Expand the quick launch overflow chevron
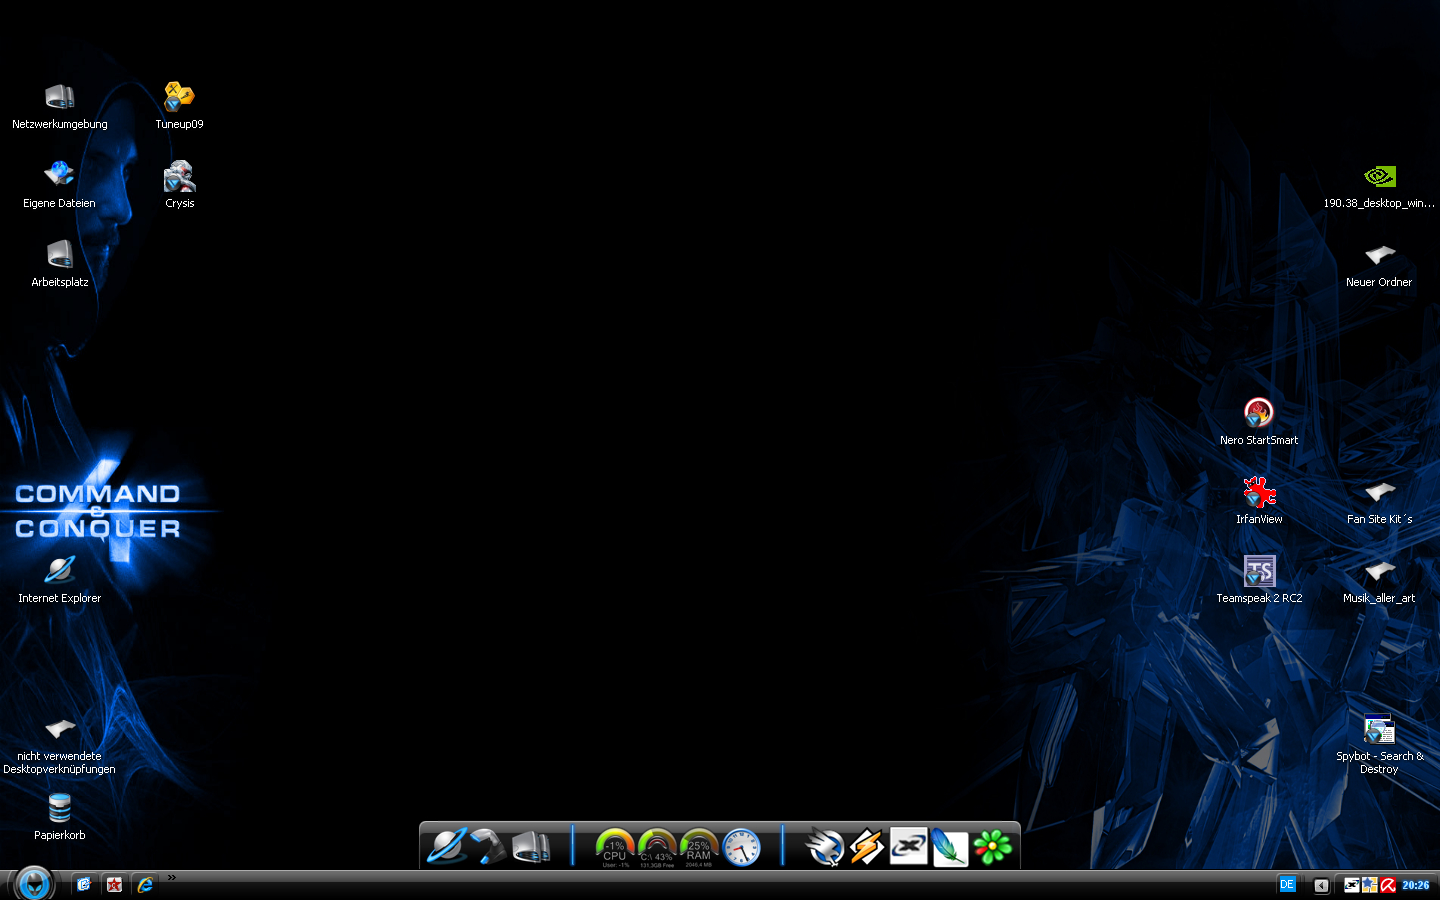 pyautogui.click(x=171, y=878)
